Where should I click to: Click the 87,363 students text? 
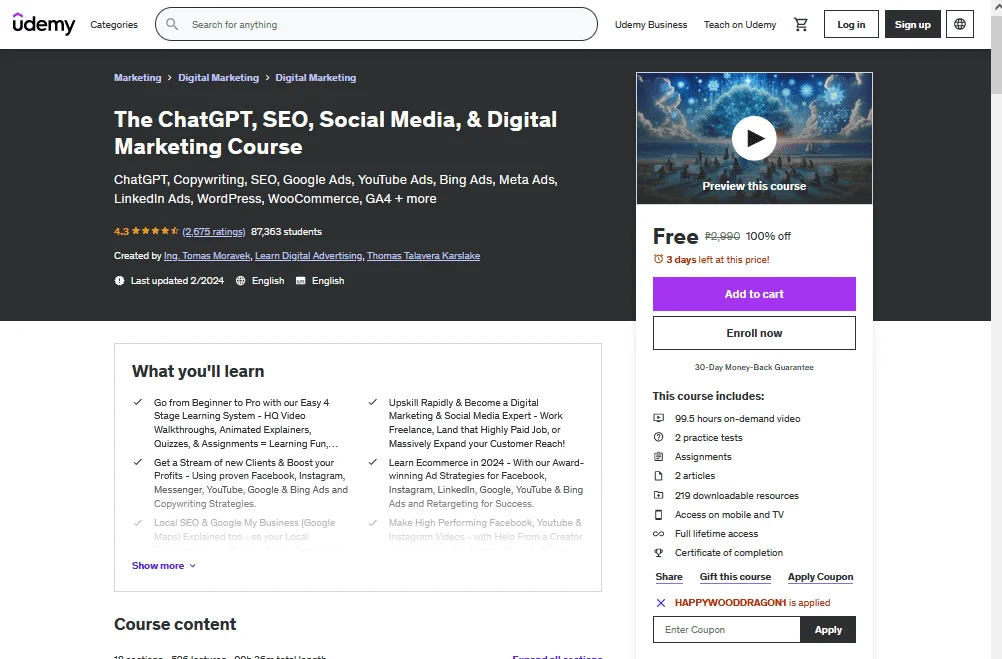286,231
